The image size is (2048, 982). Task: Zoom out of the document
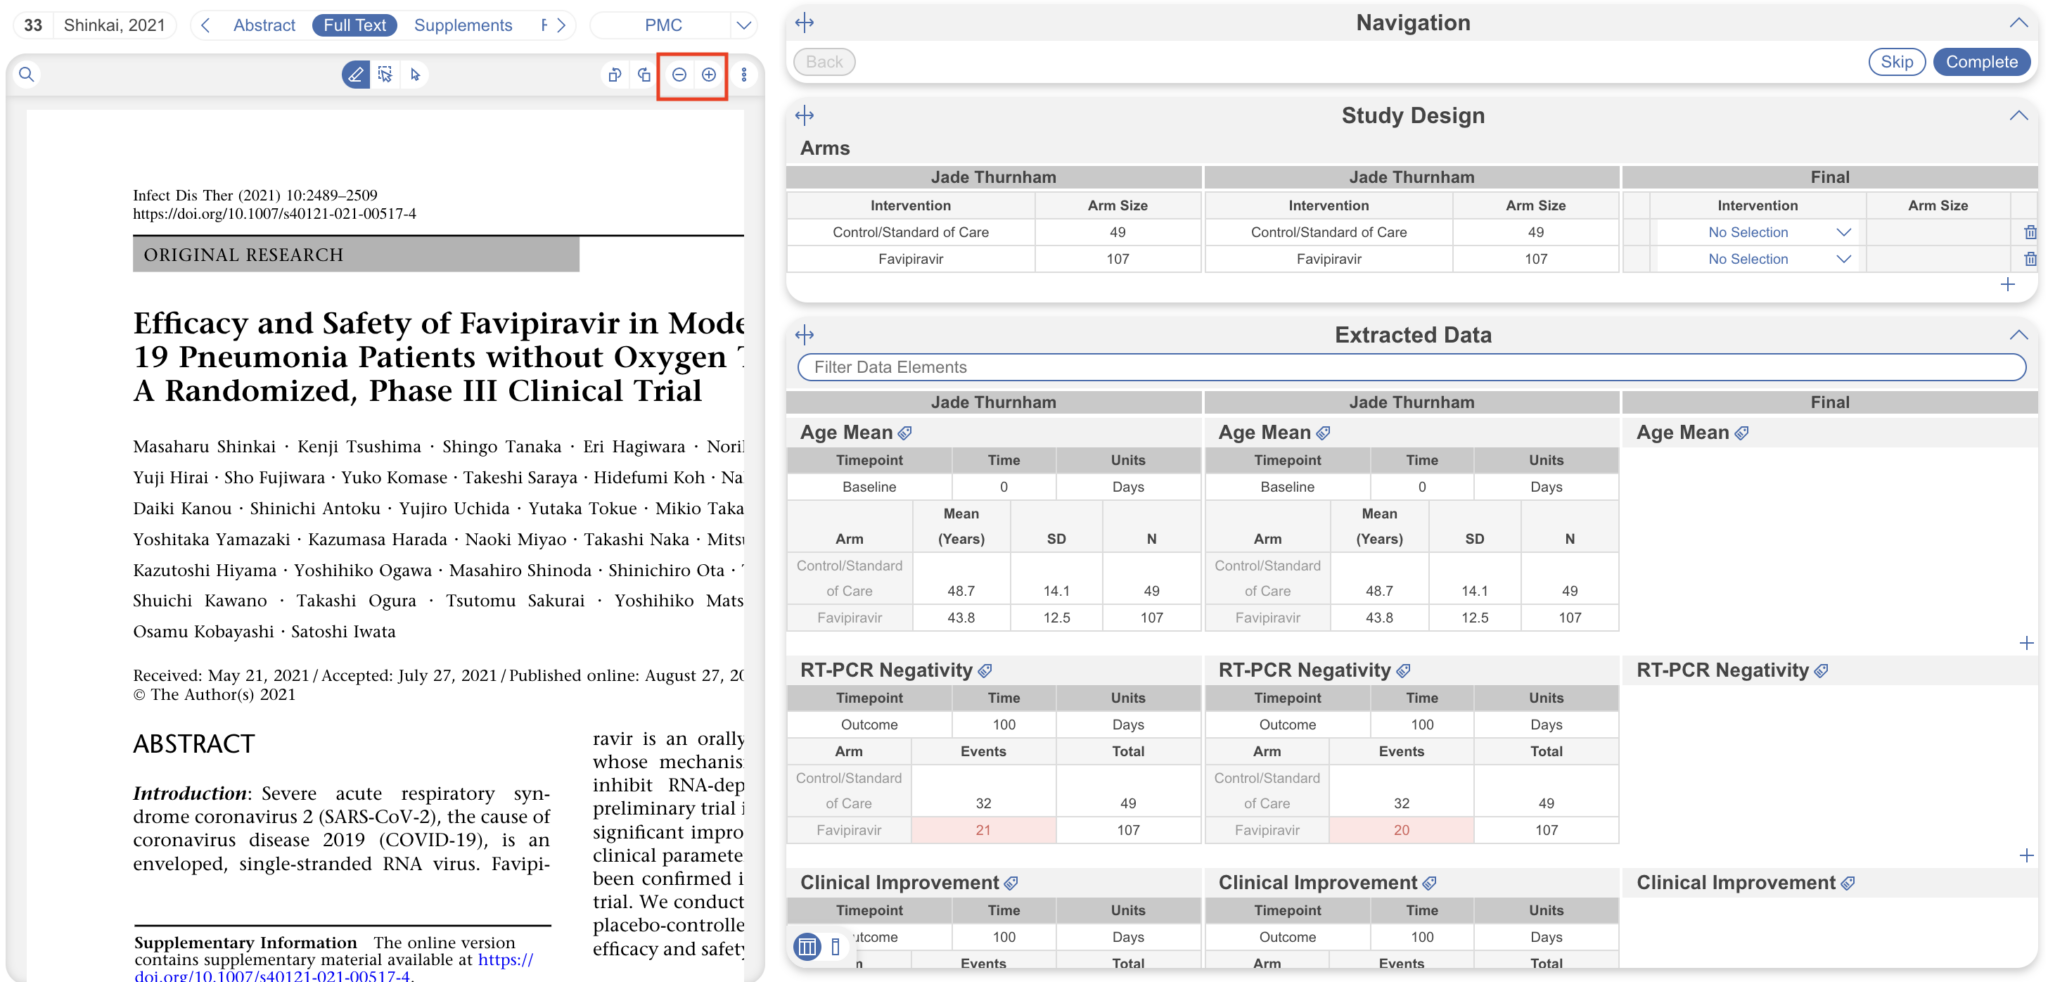tap(679, 74)
